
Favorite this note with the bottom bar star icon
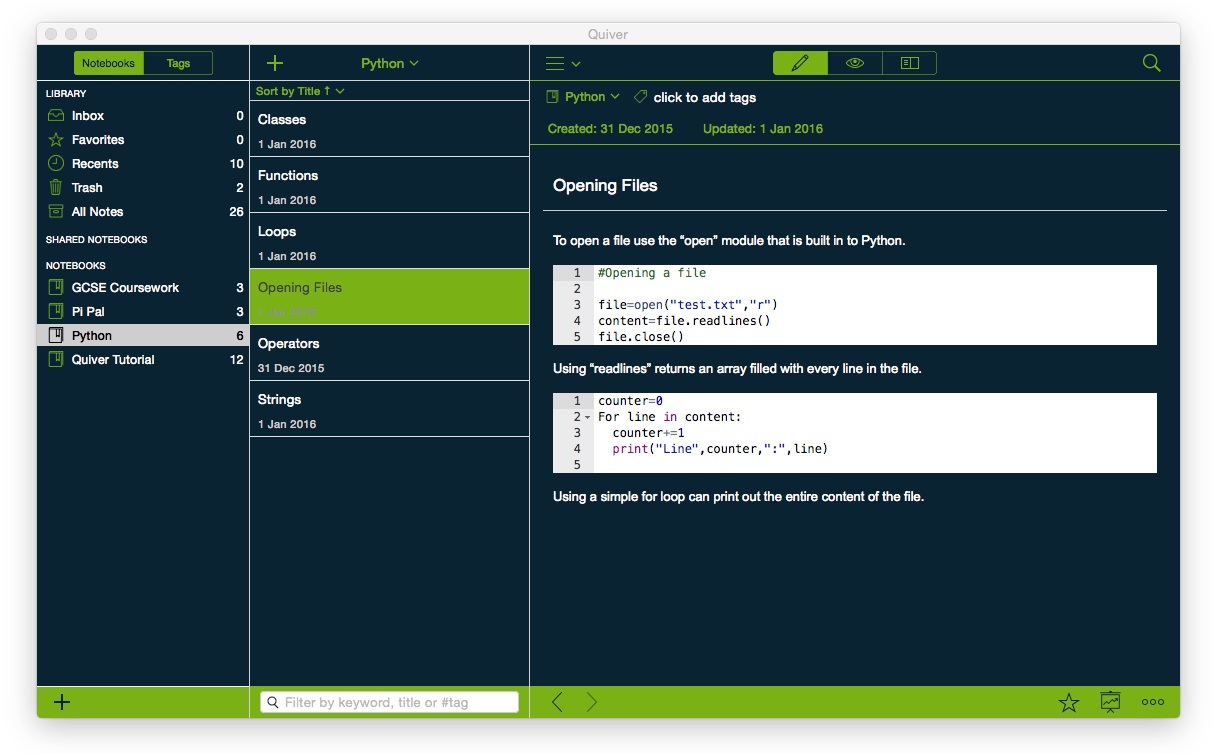[x=1069, y=702]
